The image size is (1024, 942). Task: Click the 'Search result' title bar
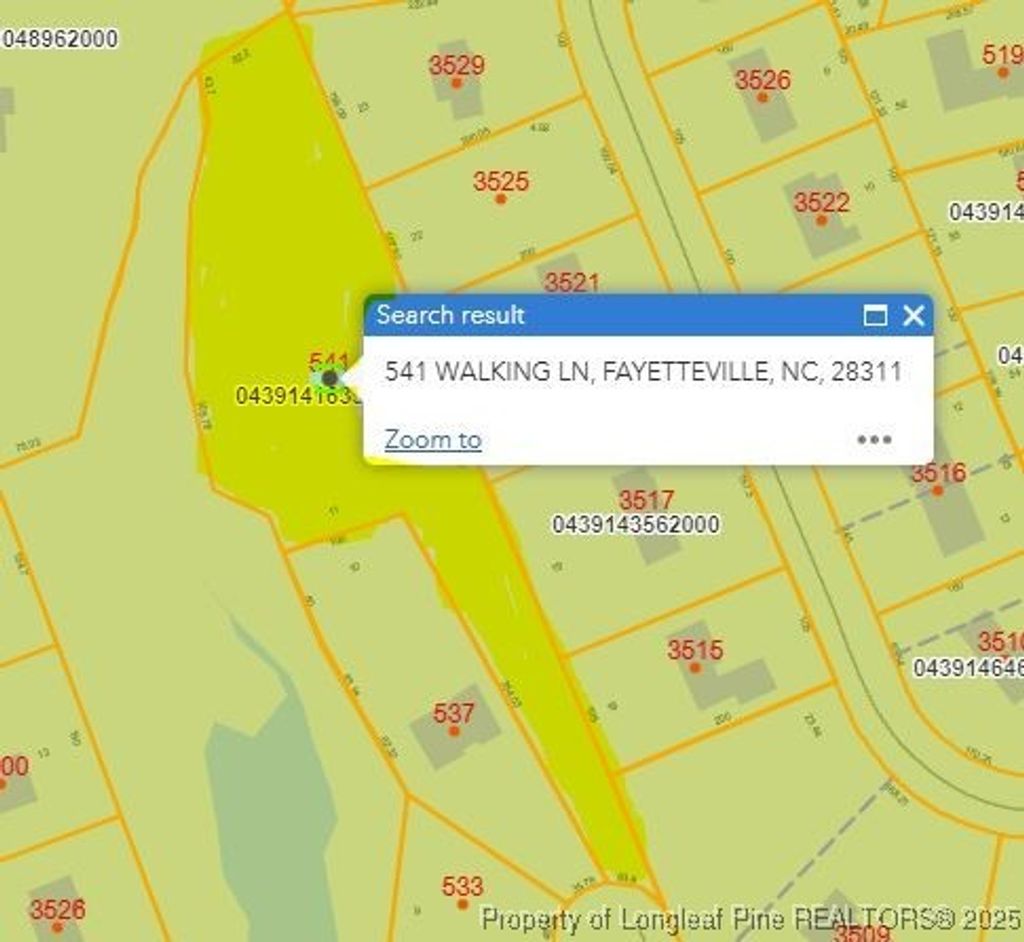click(x=600, y=316)
